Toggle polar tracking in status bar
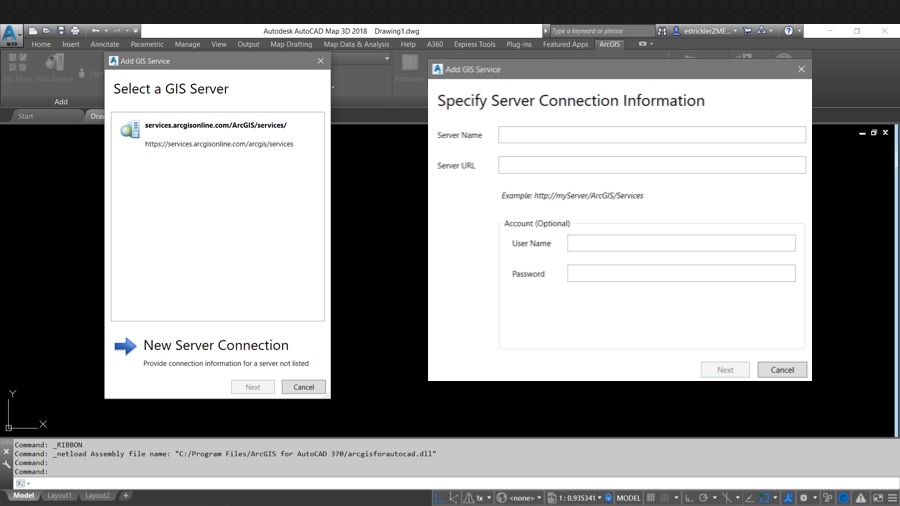Image resolution: width=900 pixels, height=506 pixels. [x=703, y=498]
